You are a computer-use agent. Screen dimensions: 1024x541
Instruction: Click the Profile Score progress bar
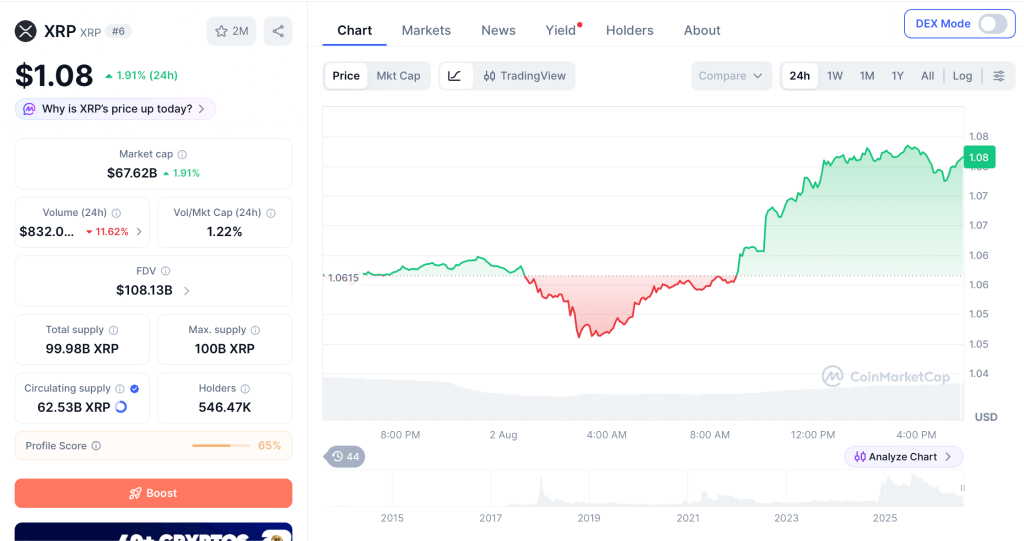(221, 446)
